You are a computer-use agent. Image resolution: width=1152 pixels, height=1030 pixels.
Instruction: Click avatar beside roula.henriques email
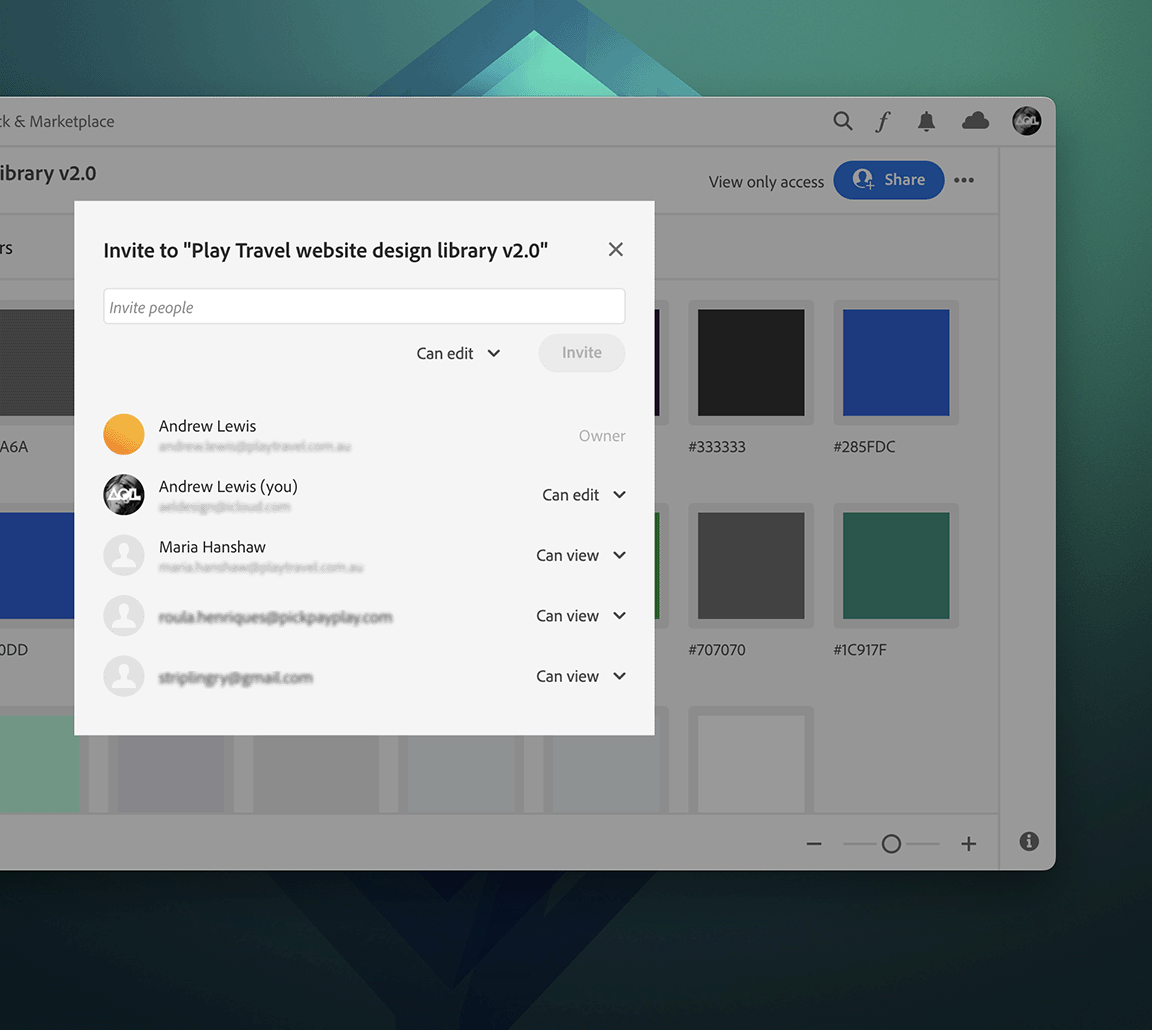[123, 616]
